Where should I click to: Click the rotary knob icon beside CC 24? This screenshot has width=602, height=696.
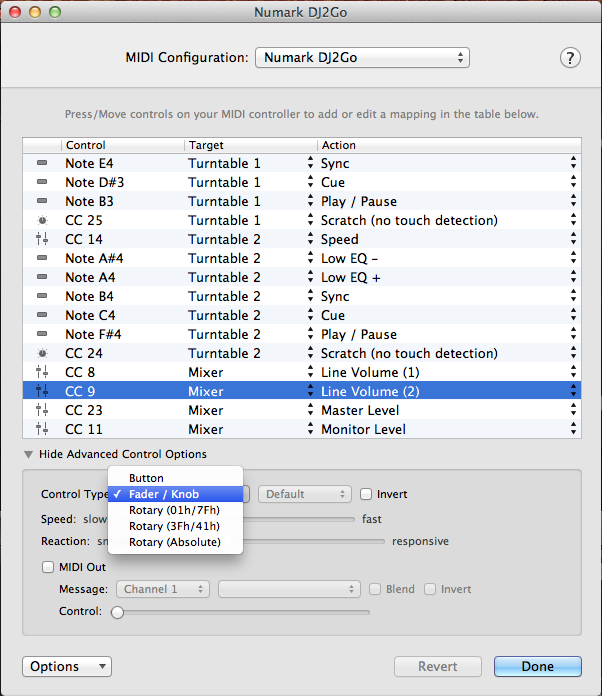pos(42,353)
